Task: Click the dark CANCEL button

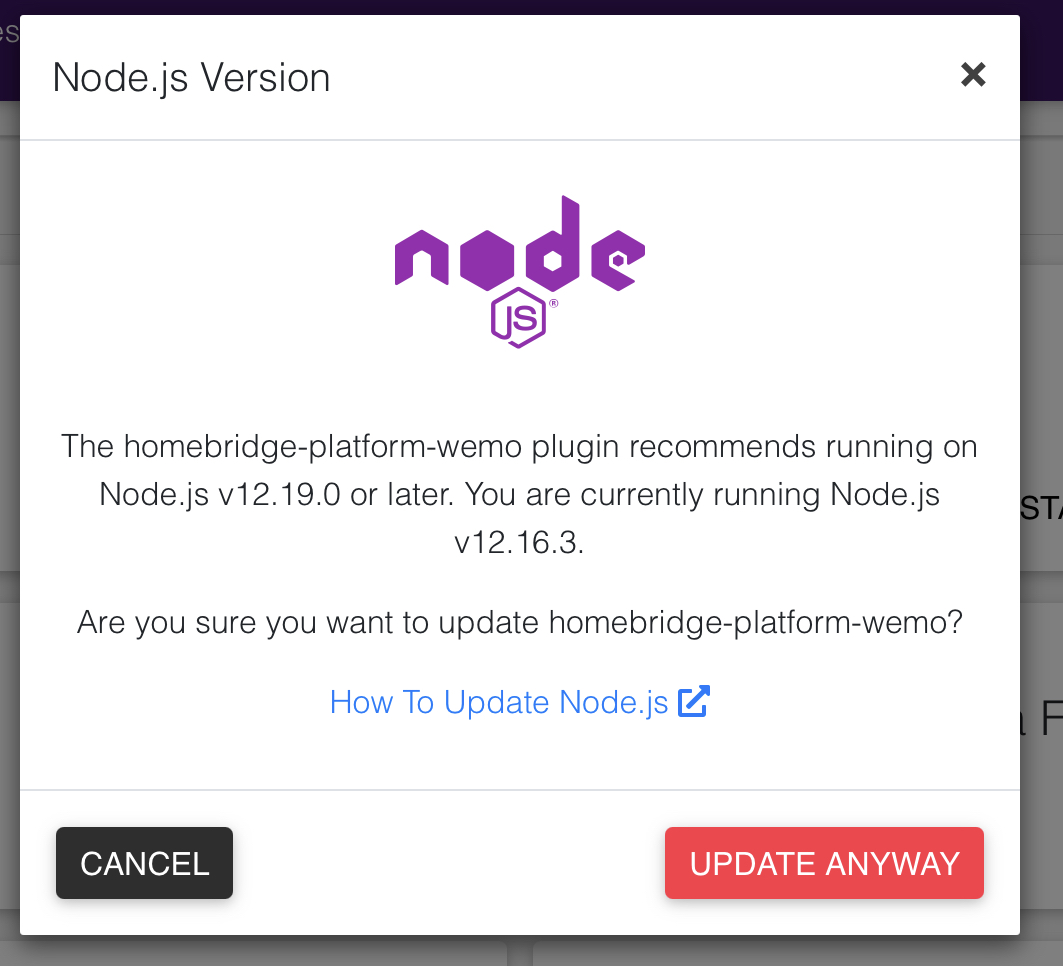Action: coord(144,862)
